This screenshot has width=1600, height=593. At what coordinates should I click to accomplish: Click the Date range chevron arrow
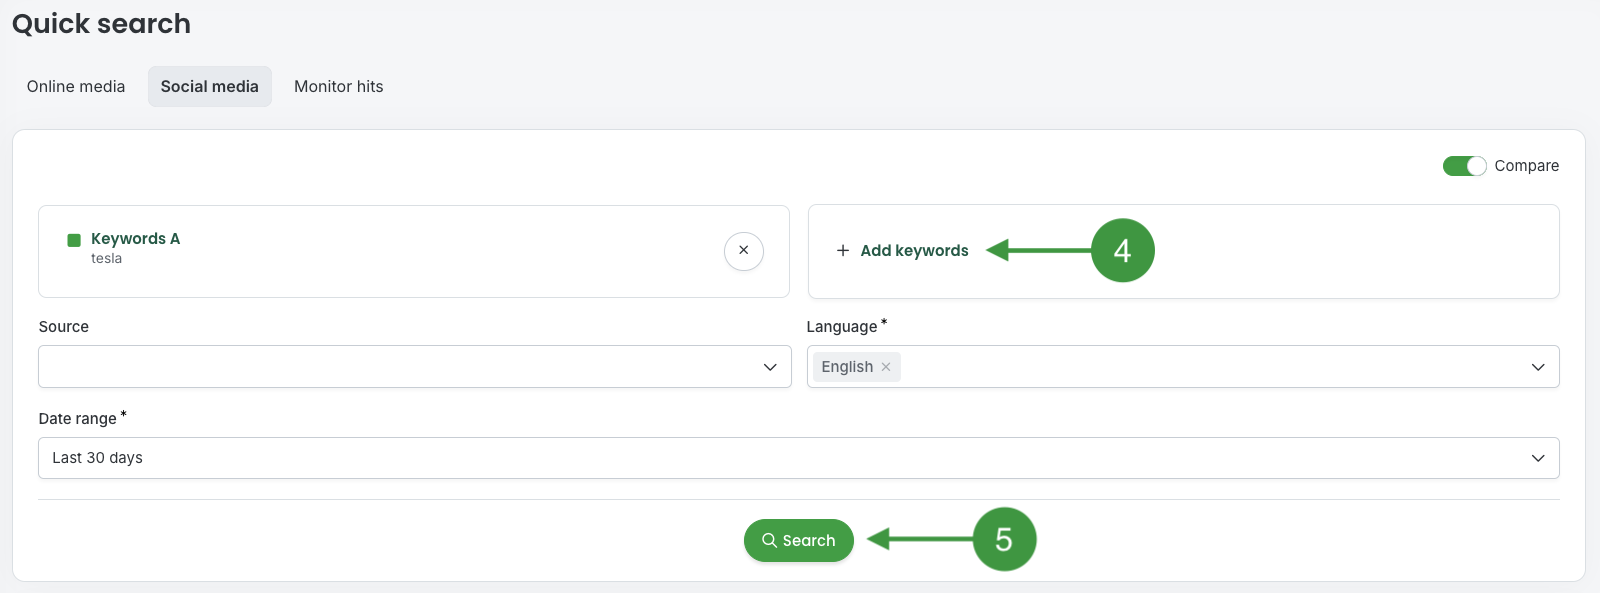coord(1538,458)
